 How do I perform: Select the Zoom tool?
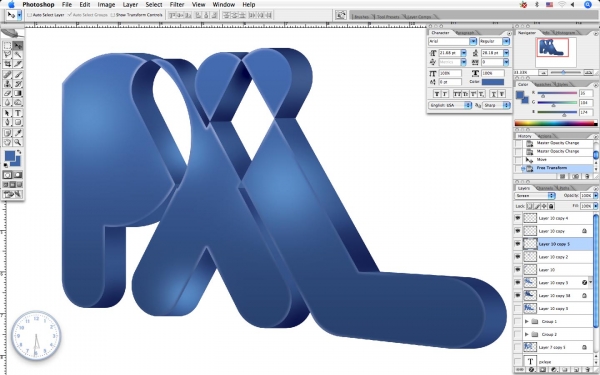click(18, 142)
